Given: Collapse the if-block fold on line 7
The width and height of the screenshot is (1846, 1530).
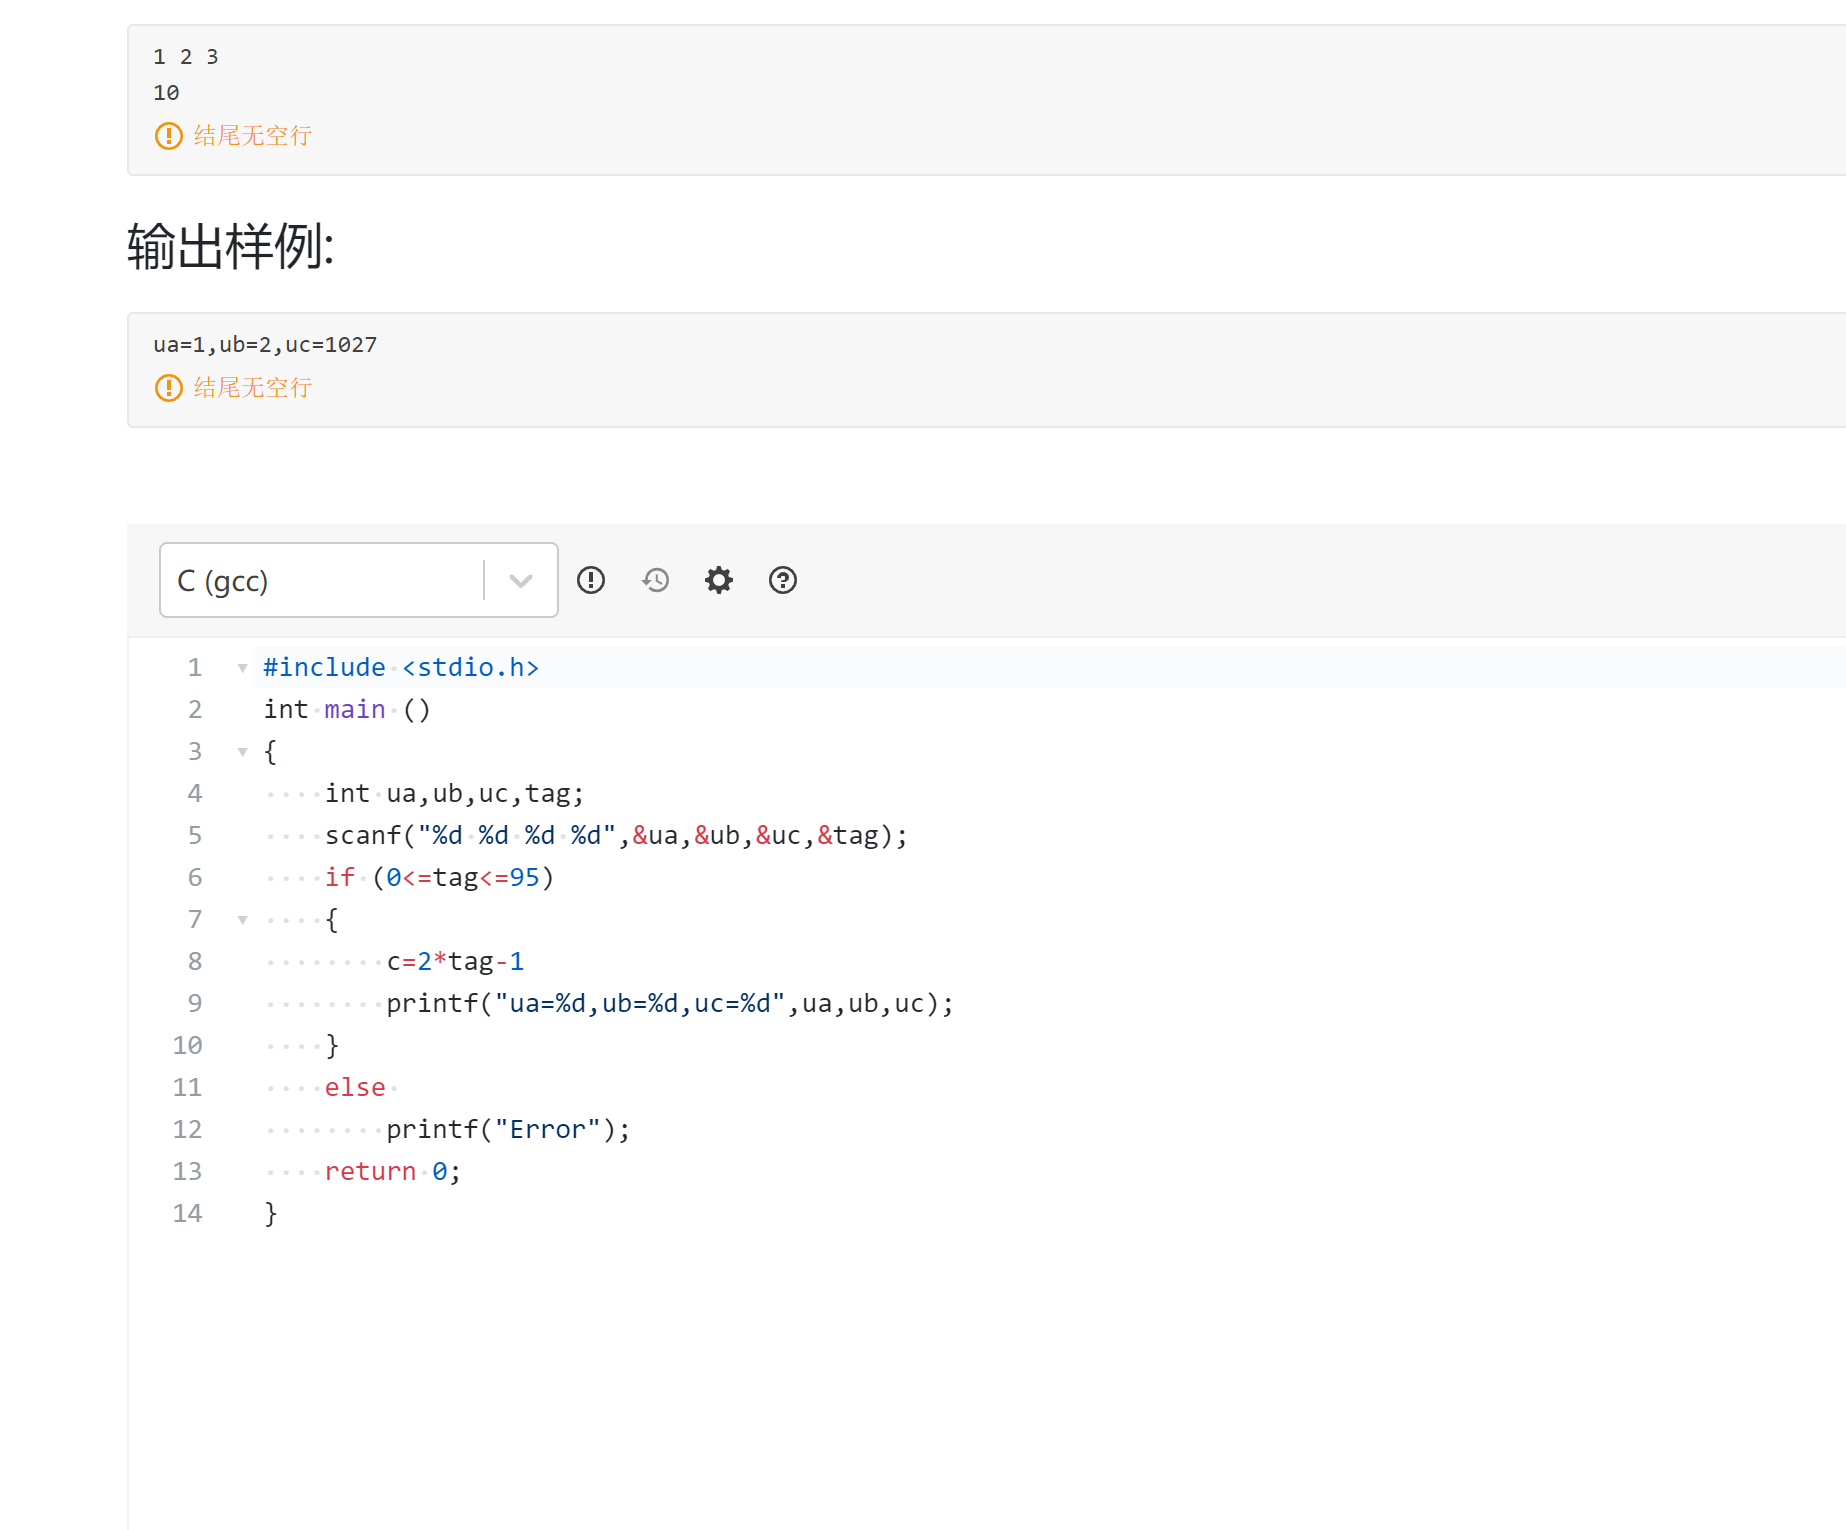Looking at the screenshot, I should pyautogui.click(x=242, y=920).
